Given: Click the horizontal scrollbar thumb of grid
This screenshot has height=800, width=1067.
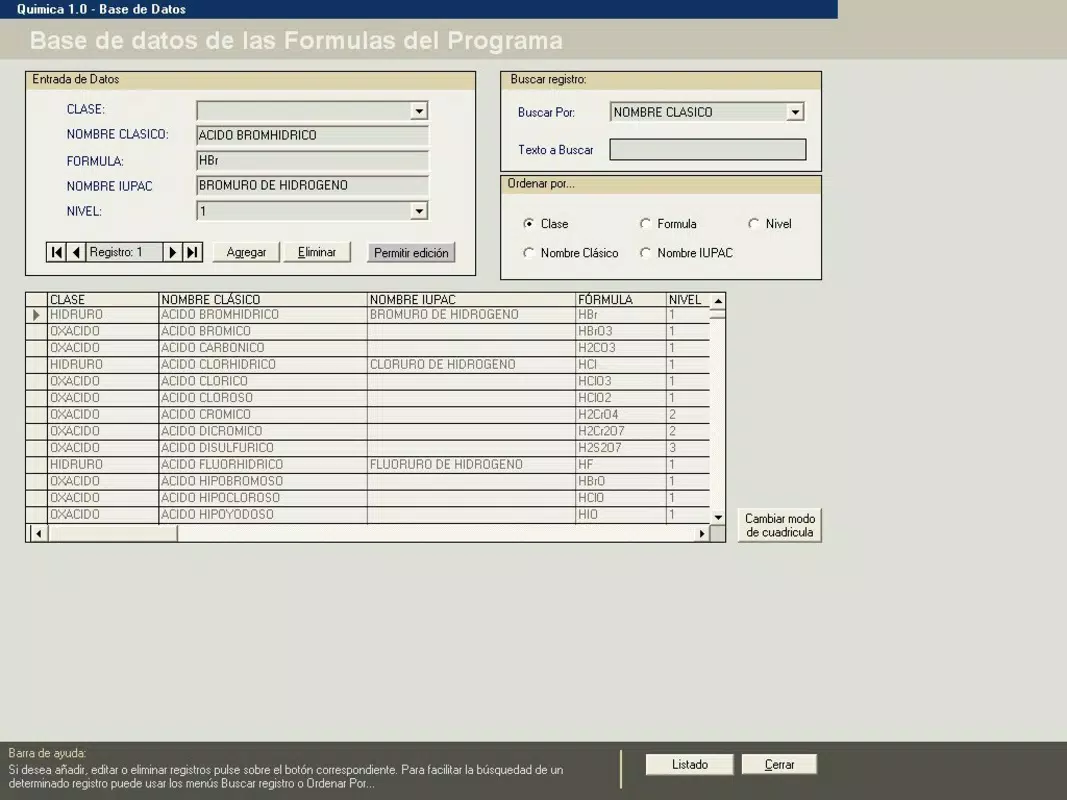Looking at the screenshot, I should tap(113, 534).
